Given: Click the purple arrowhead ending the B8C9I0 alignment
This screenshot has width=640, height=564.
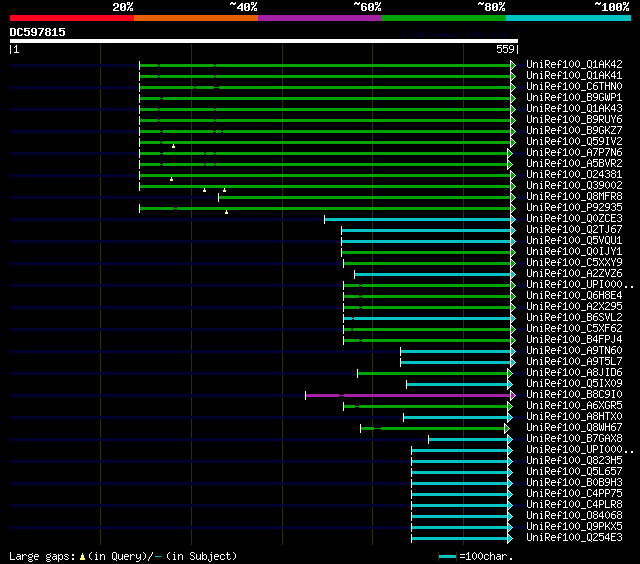Looking at the screenshot, I should coord(513,395).
